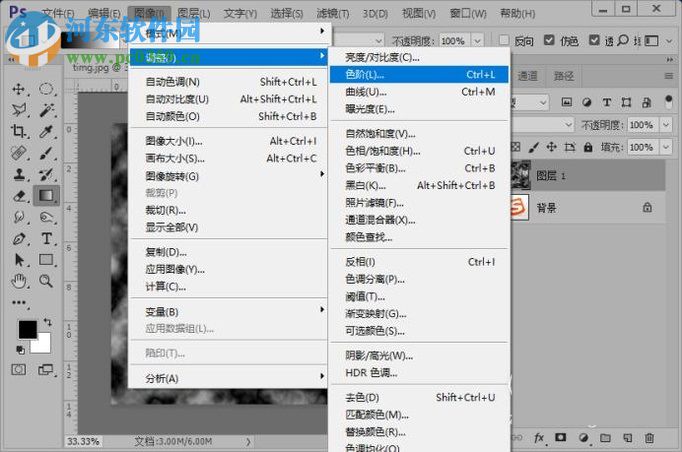Image resolution: width=682 pixels, height=452 pixels.
Task: Filter layers by pixel layer type
Action: (x=567, y=102)
